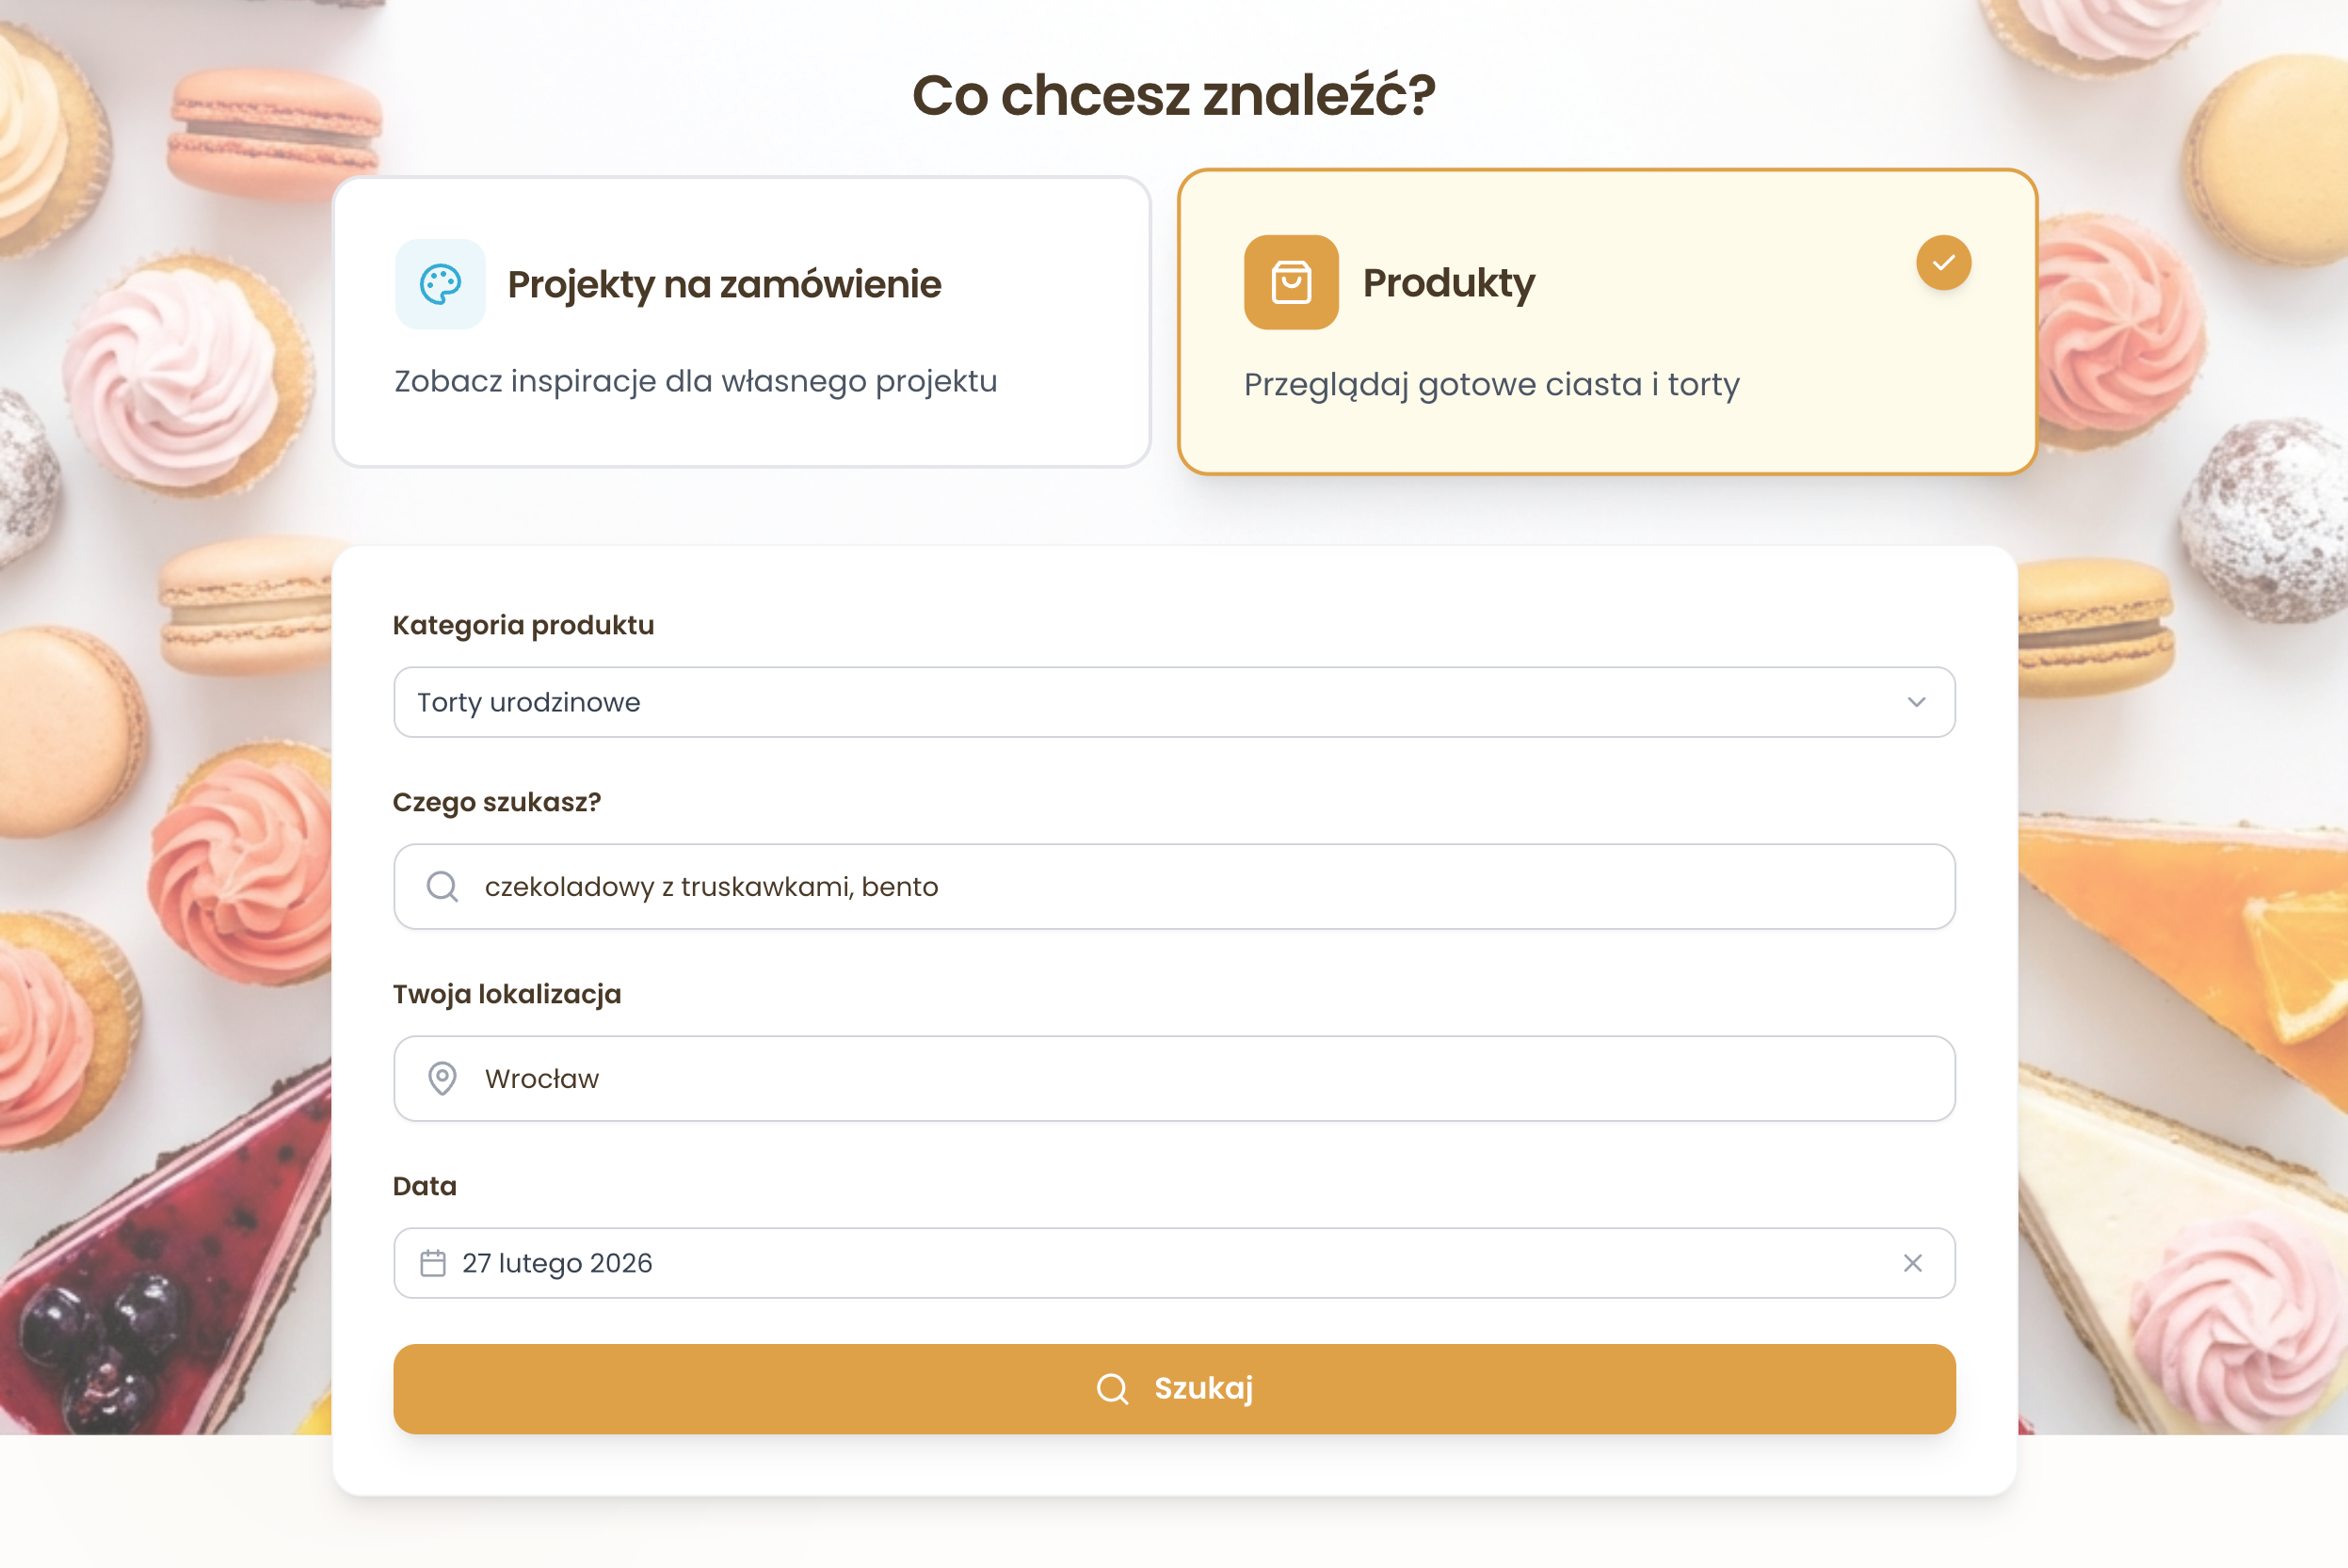Click the palette icon for custom projects
Image resolution: width=2348 pixels, height=1568 pixels.
tap(440, 284)
